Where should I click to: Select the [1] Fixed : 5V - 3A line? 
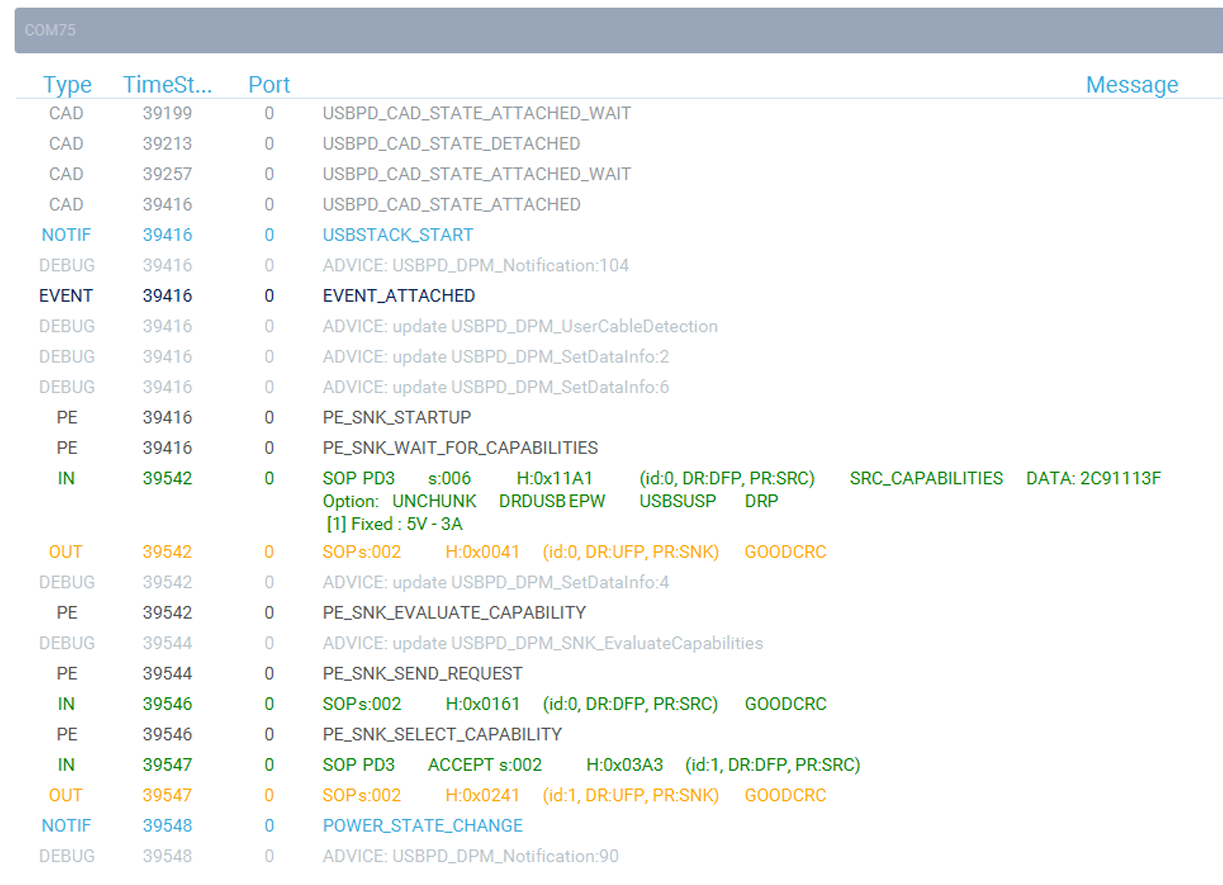(x=395, y=523)
